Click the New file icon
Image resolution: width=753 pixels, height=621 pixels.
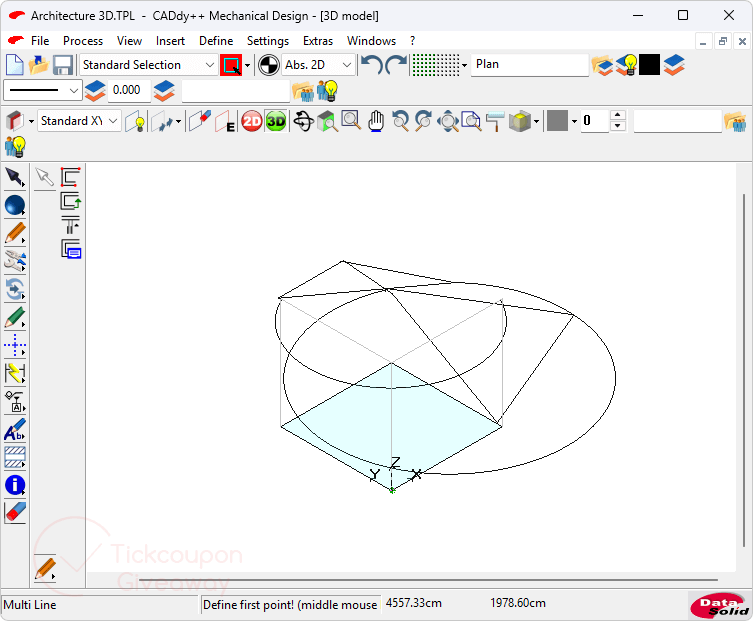pos(14,65)
